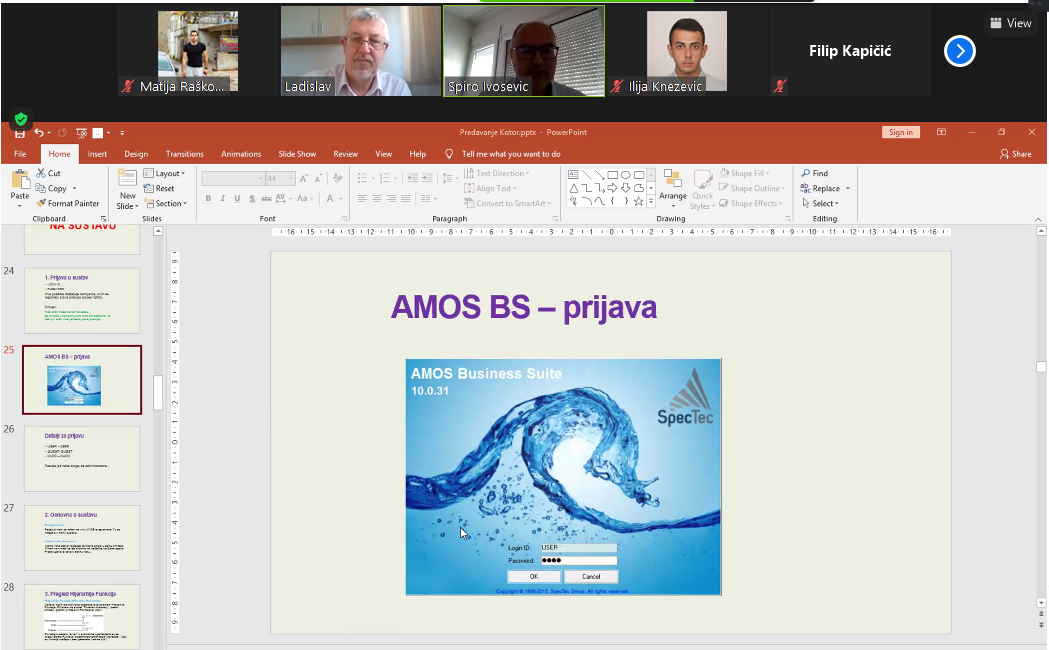
Task: Click the Increase Font Size icon
Action: 304,179
